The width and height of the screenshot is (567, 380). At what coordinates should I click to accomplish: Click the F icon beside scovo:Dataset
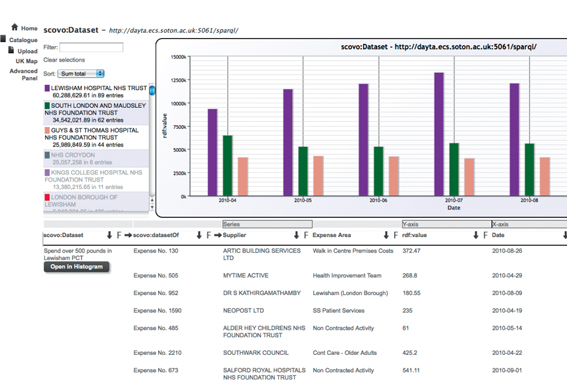119,235
